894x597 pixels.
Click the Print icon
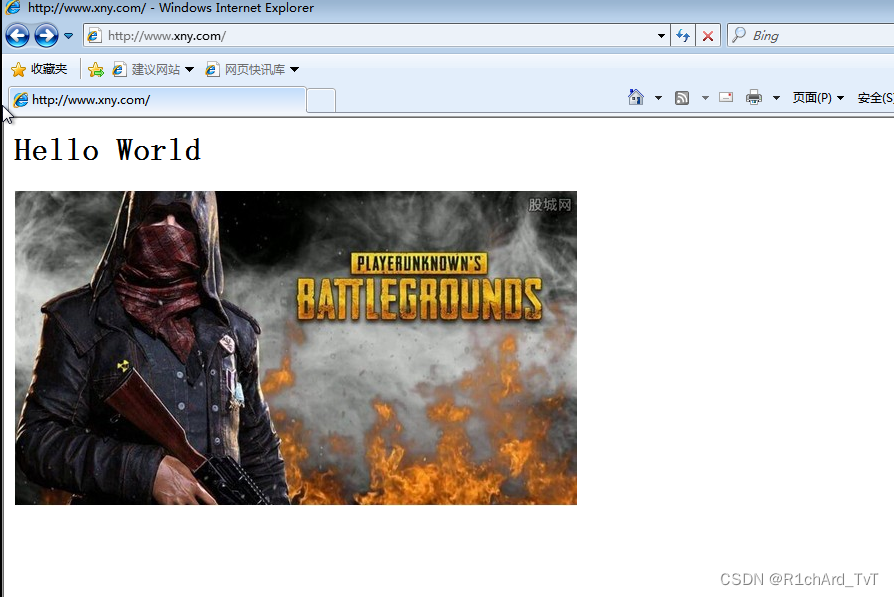(754, 98)
